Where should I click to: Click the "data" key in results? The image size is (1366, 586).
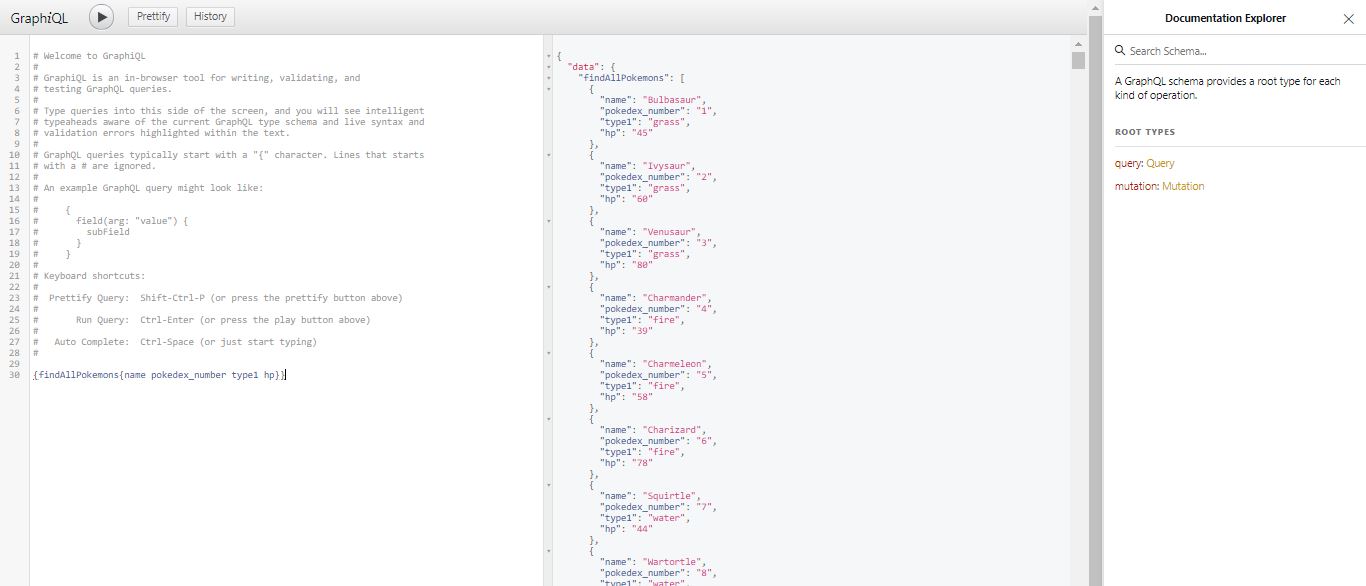[x=583, y=67]
